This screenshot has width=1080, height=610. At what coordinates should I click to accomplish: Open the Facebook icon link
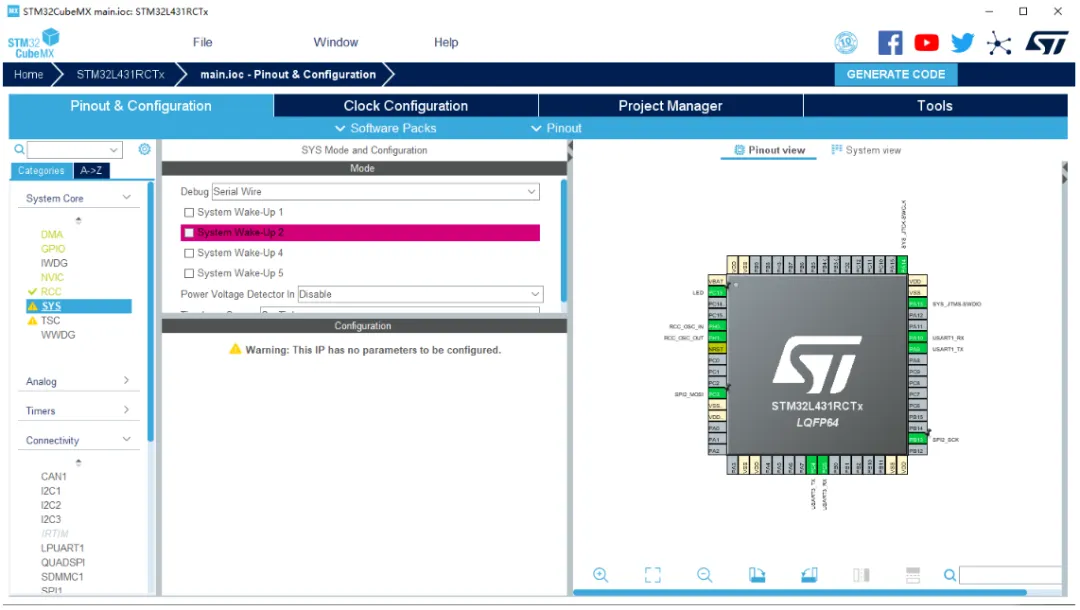(x=890, y=43)
